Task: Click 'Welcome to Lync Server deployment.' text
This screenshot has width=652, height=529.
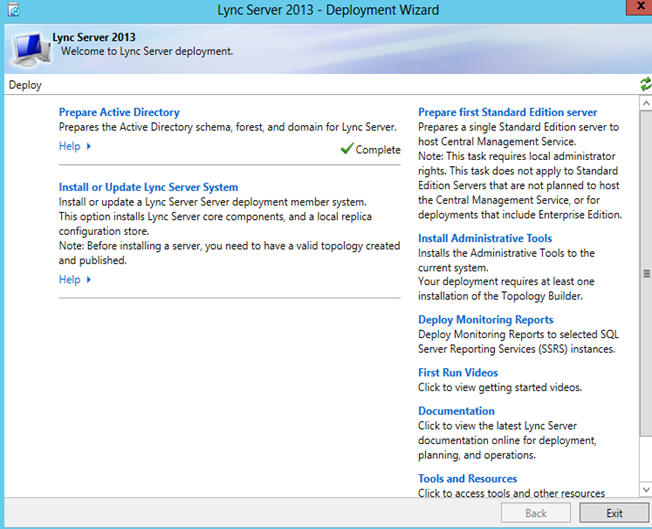Action: [x=147, y=51]
